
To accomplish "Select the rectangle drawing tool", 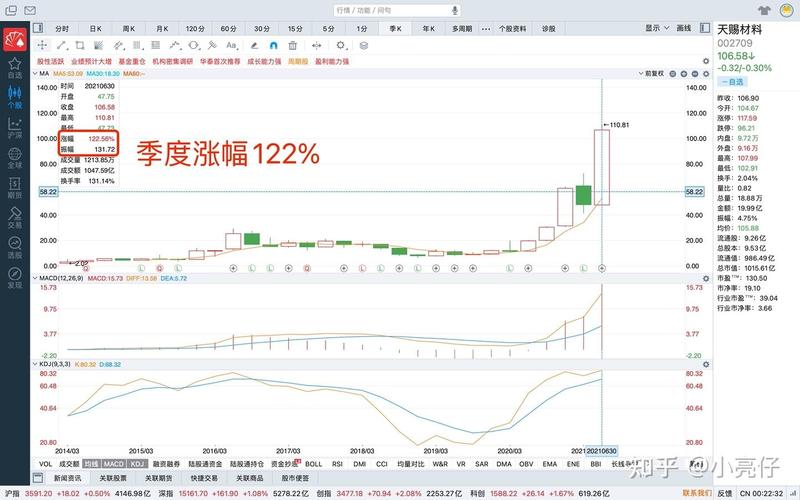I will pos(80,45).
